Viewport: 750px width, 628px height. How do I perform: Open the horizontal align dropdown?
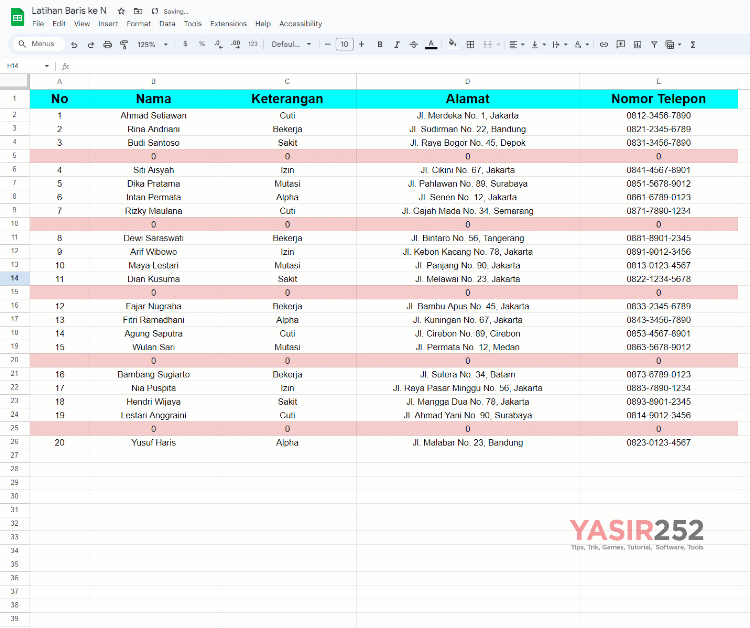517,44
